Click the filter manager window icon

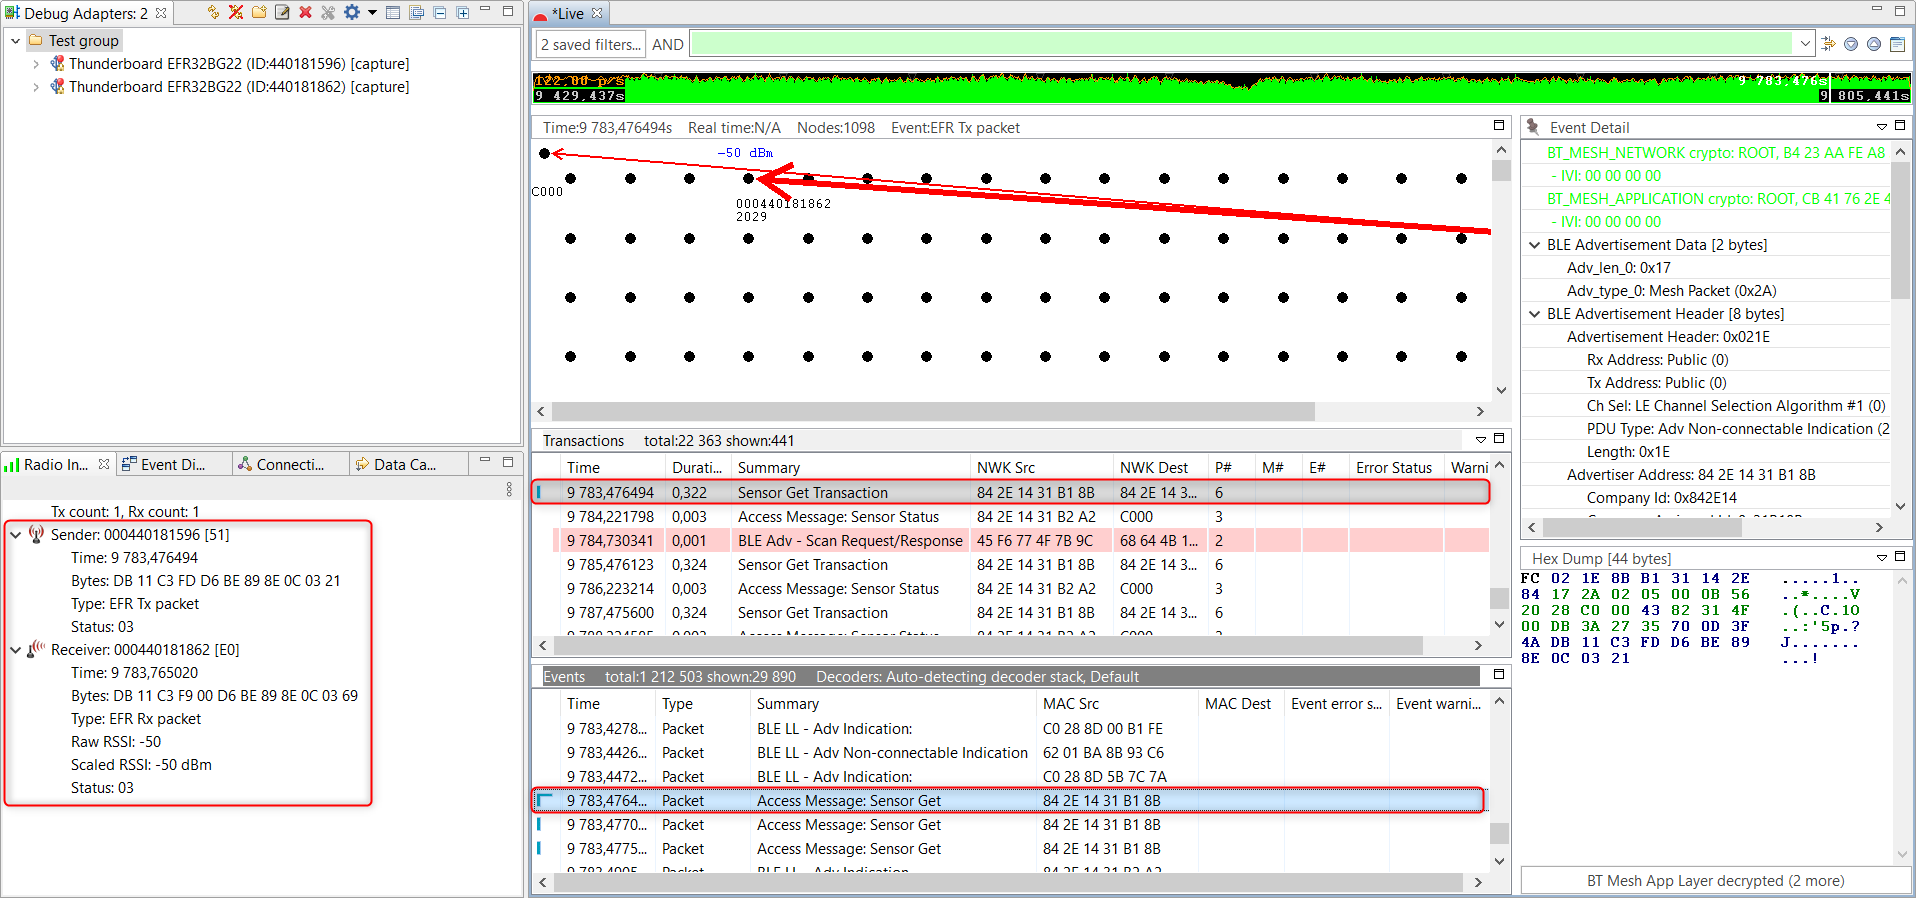pyautogui.click(x=1897, y=44)
